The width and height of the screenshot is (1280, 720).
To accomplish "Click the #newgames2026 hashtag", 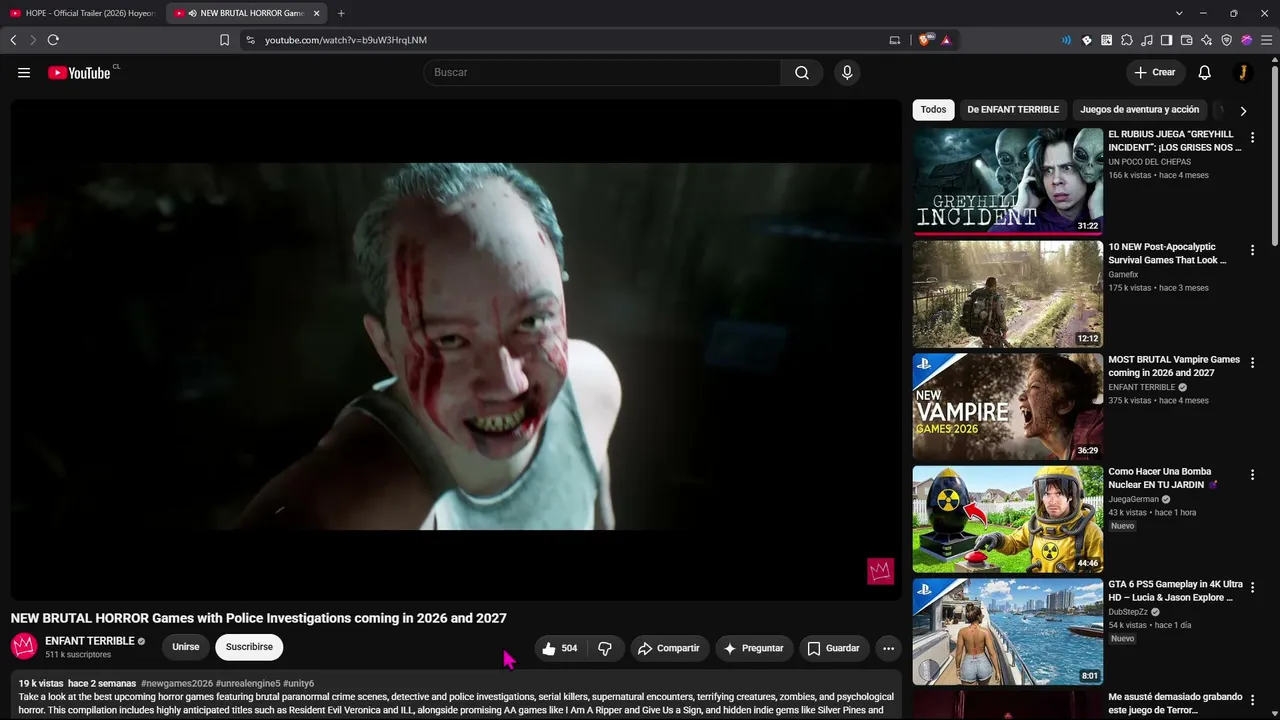I will click(x=177, y=684).
